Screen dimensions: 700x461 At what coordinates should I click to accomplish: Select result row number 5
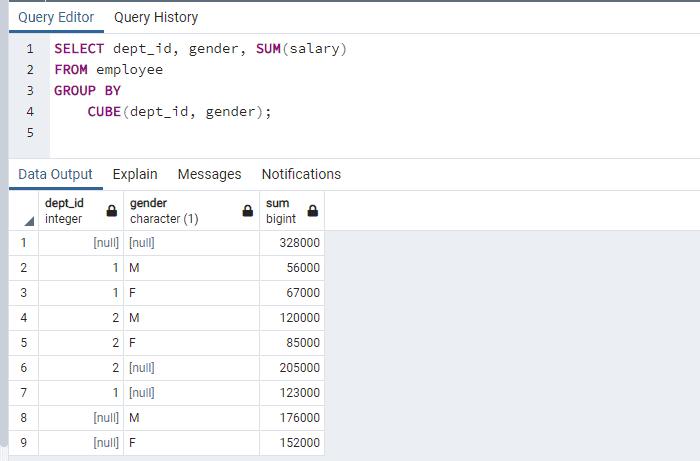pos(23,343)
